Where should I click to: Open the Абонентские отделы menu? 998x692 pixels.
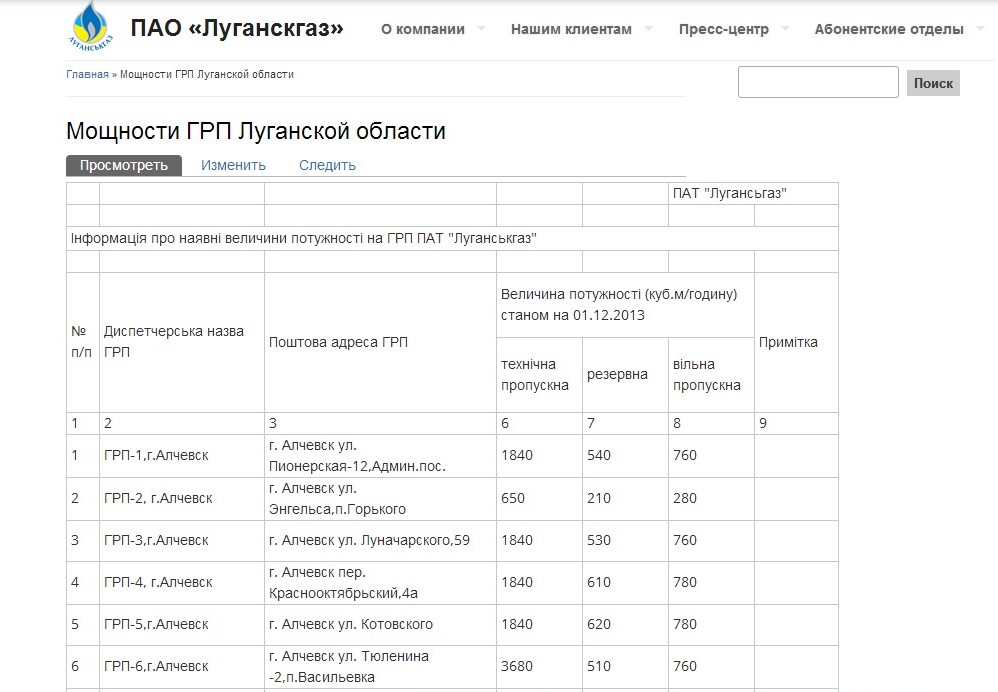point(889,29)
